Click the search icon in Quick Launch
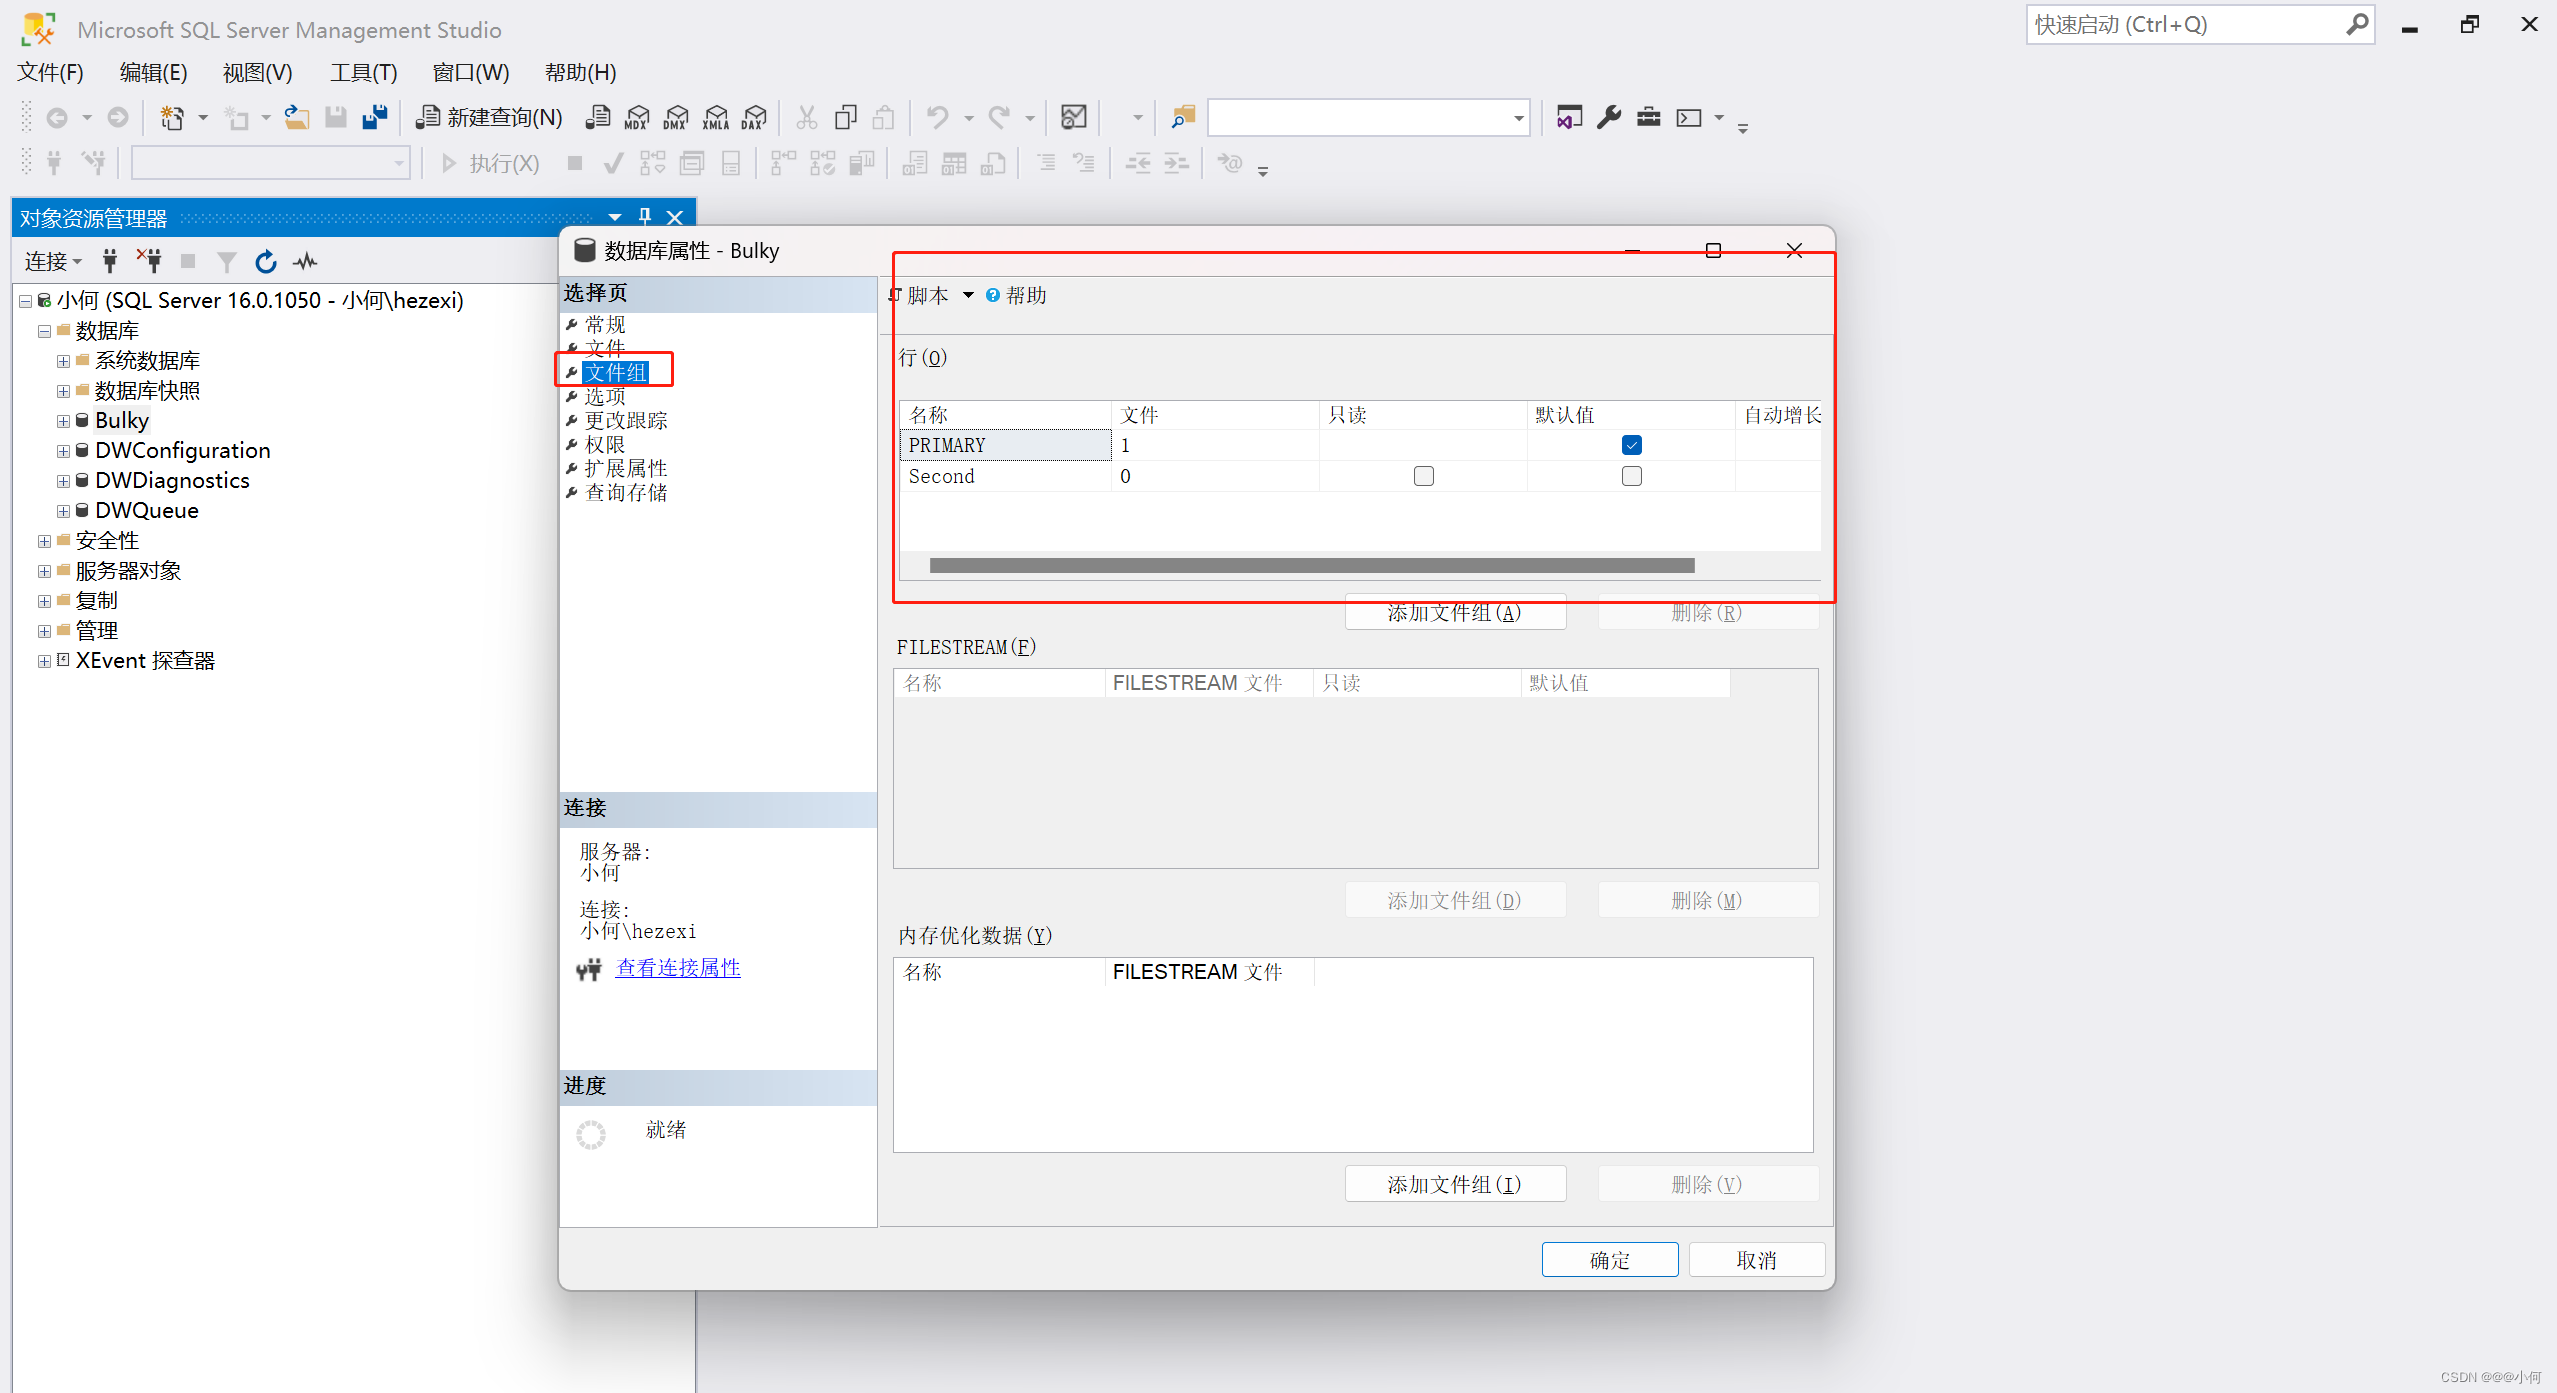Screen dimensions: 2557x1393 (x=2357, y=24)
